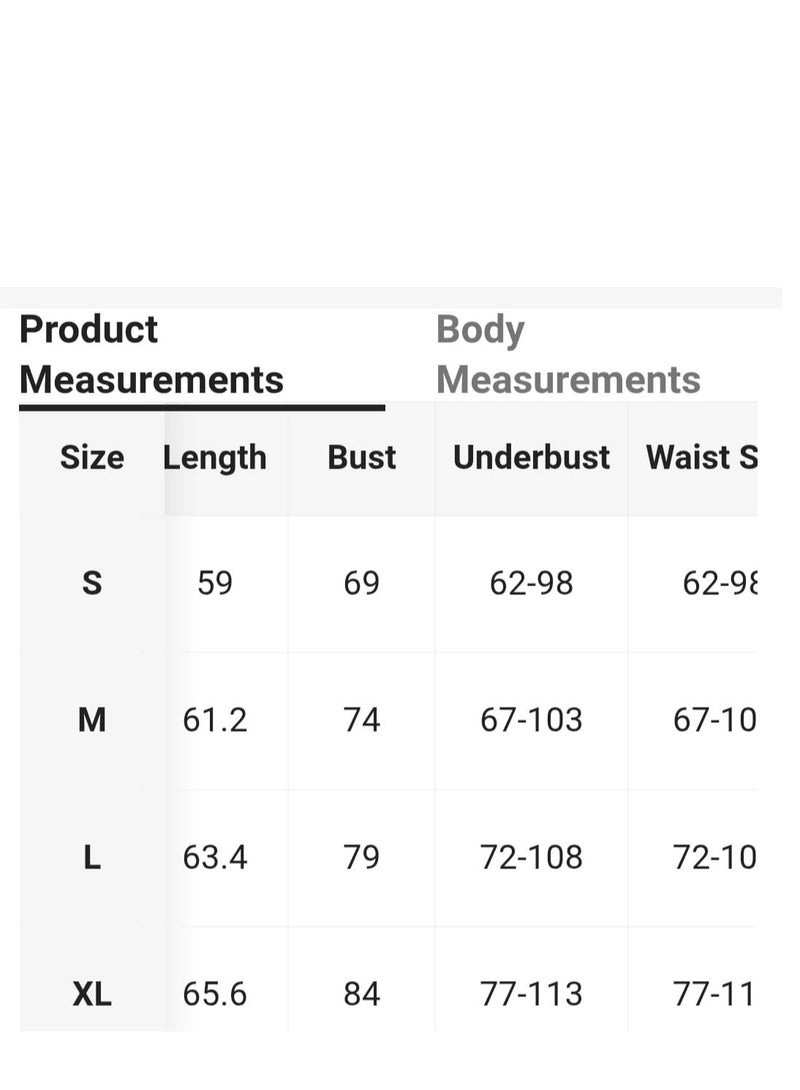Select the M size row label
Viewport: 800px width, 1090px height.
point(92,720)
